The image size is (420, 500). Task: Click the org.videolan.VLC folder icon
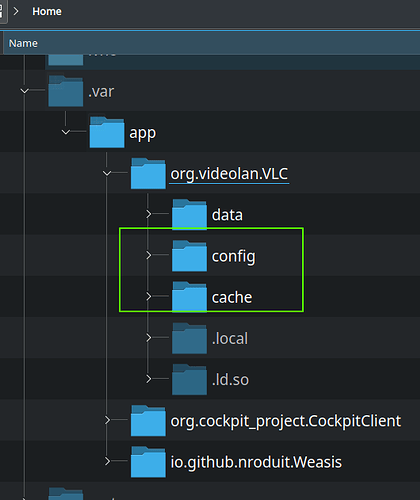click(x=148, y=173)
